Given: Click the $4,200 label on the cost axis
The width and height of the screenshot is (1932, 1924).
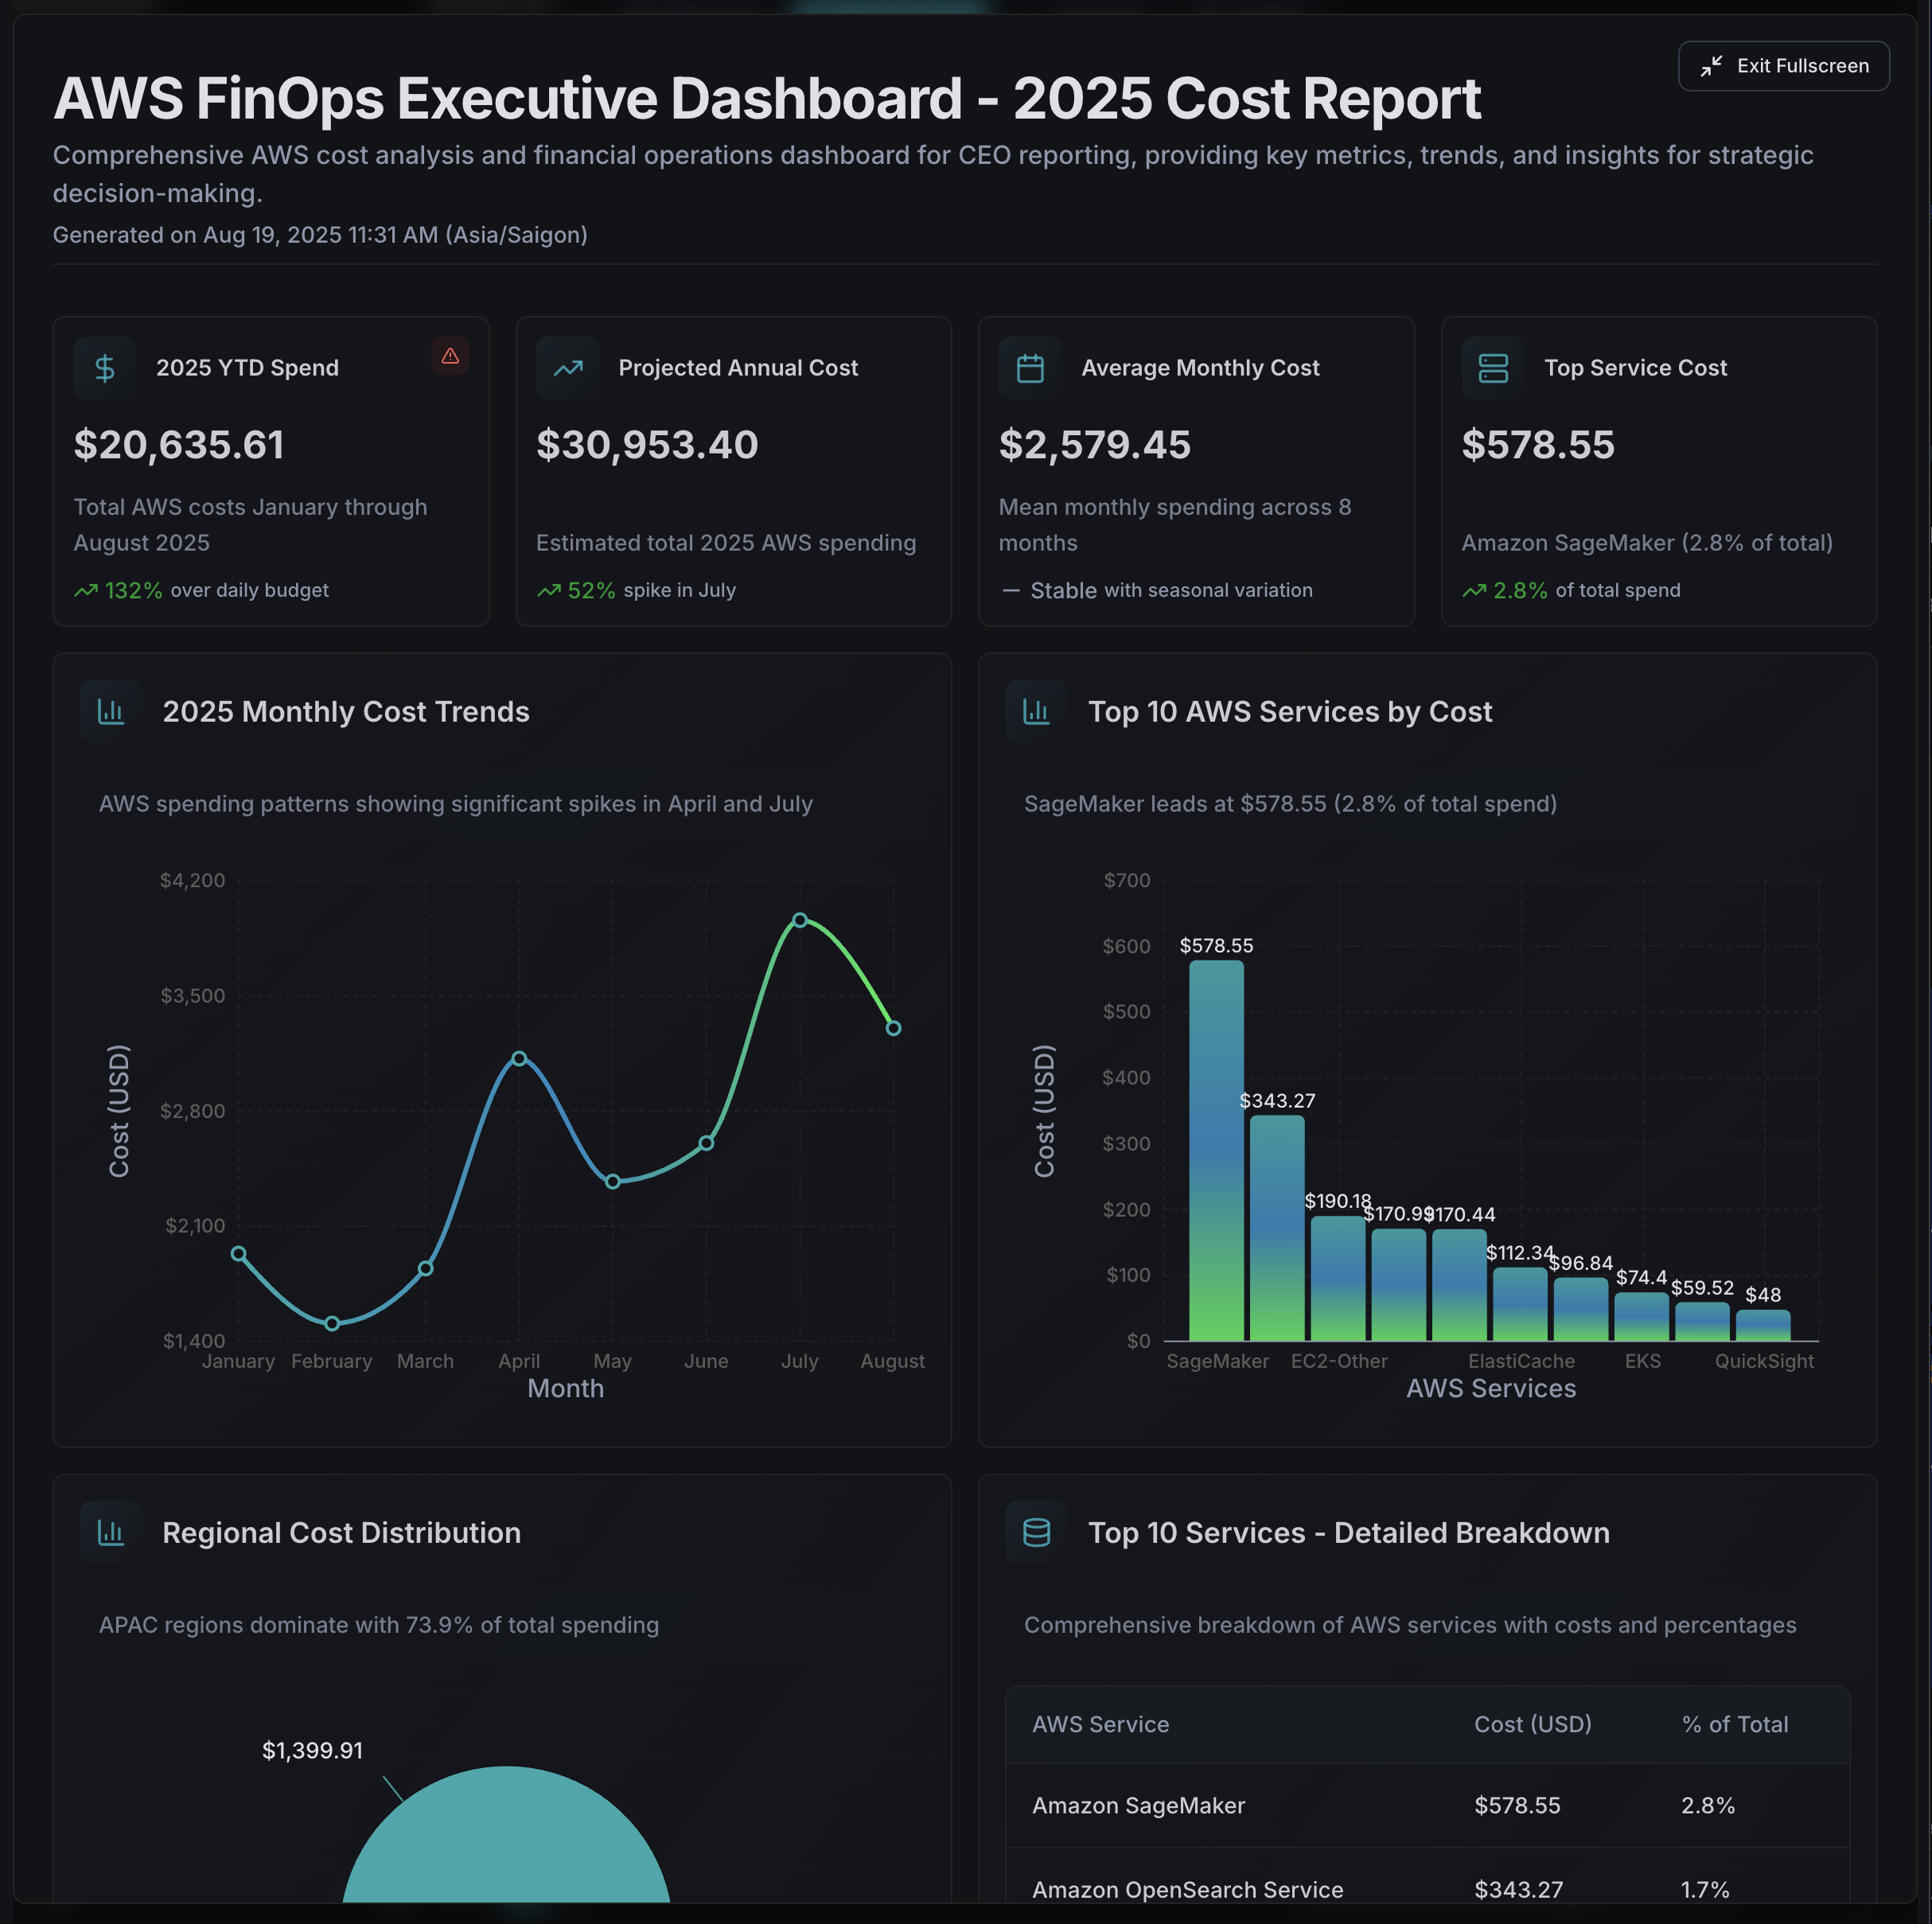Looking at the screenshot, I should [193, 880].
